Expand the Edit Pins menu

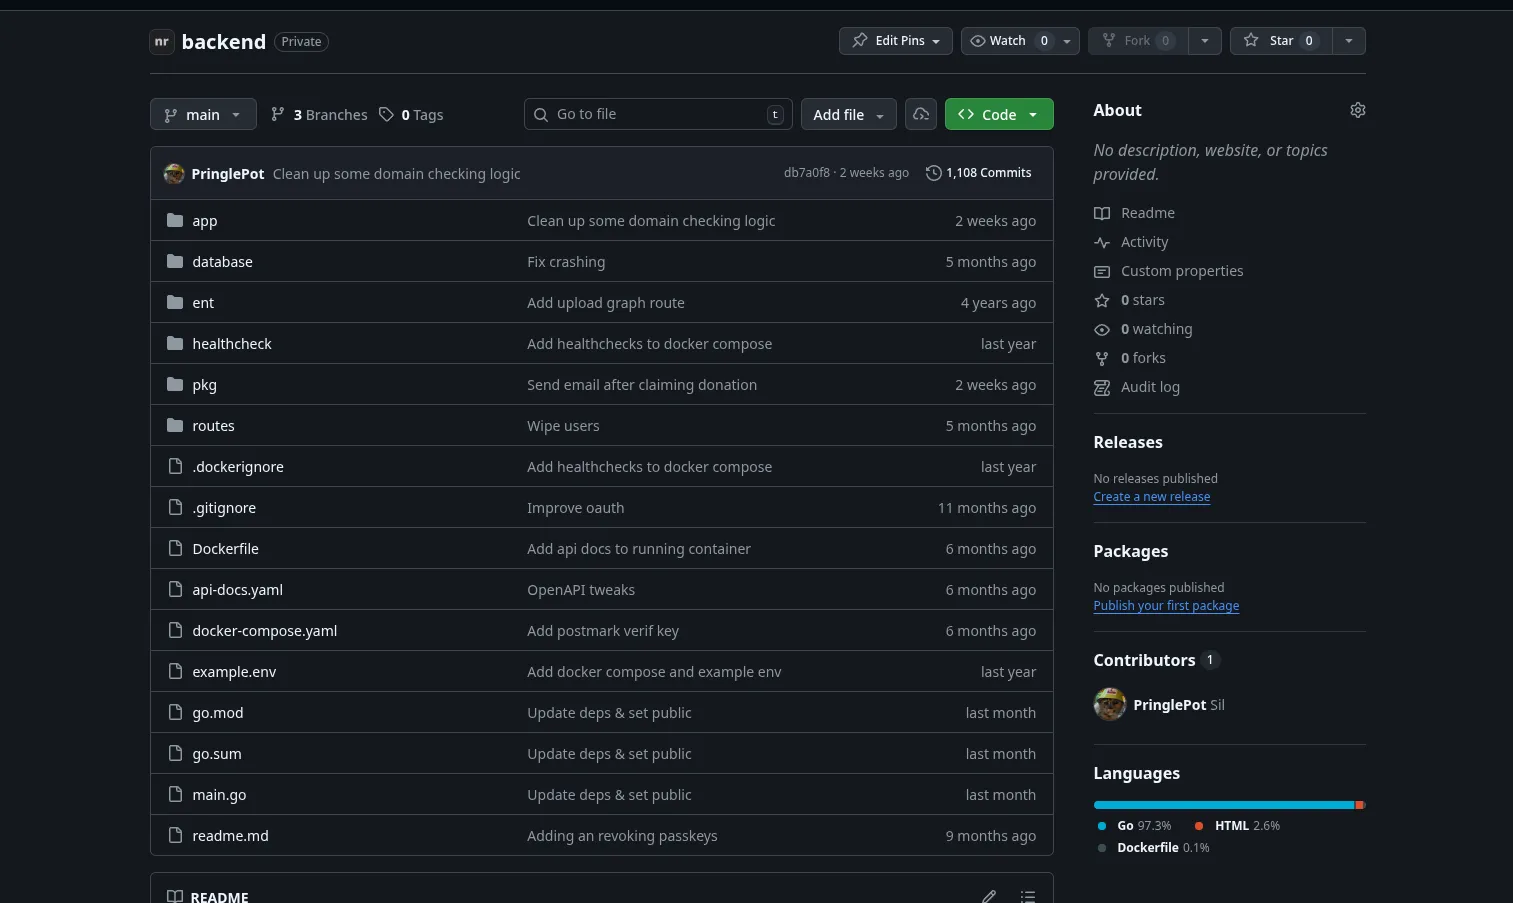pyautogui.click(x=895, y=41)
